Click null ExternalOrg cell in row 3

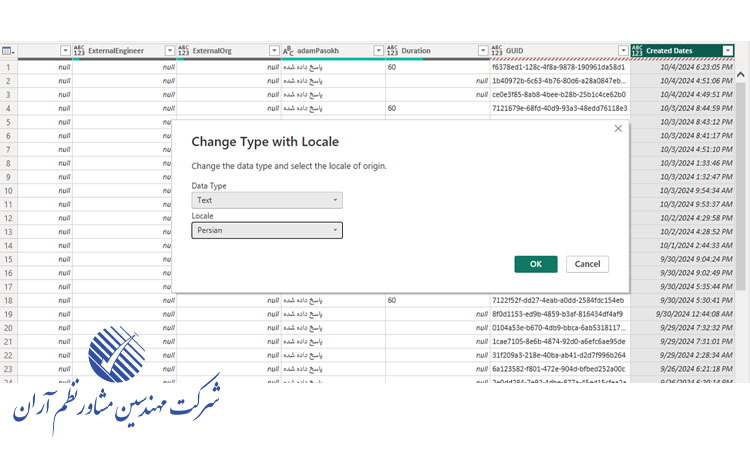click(229, 95)
